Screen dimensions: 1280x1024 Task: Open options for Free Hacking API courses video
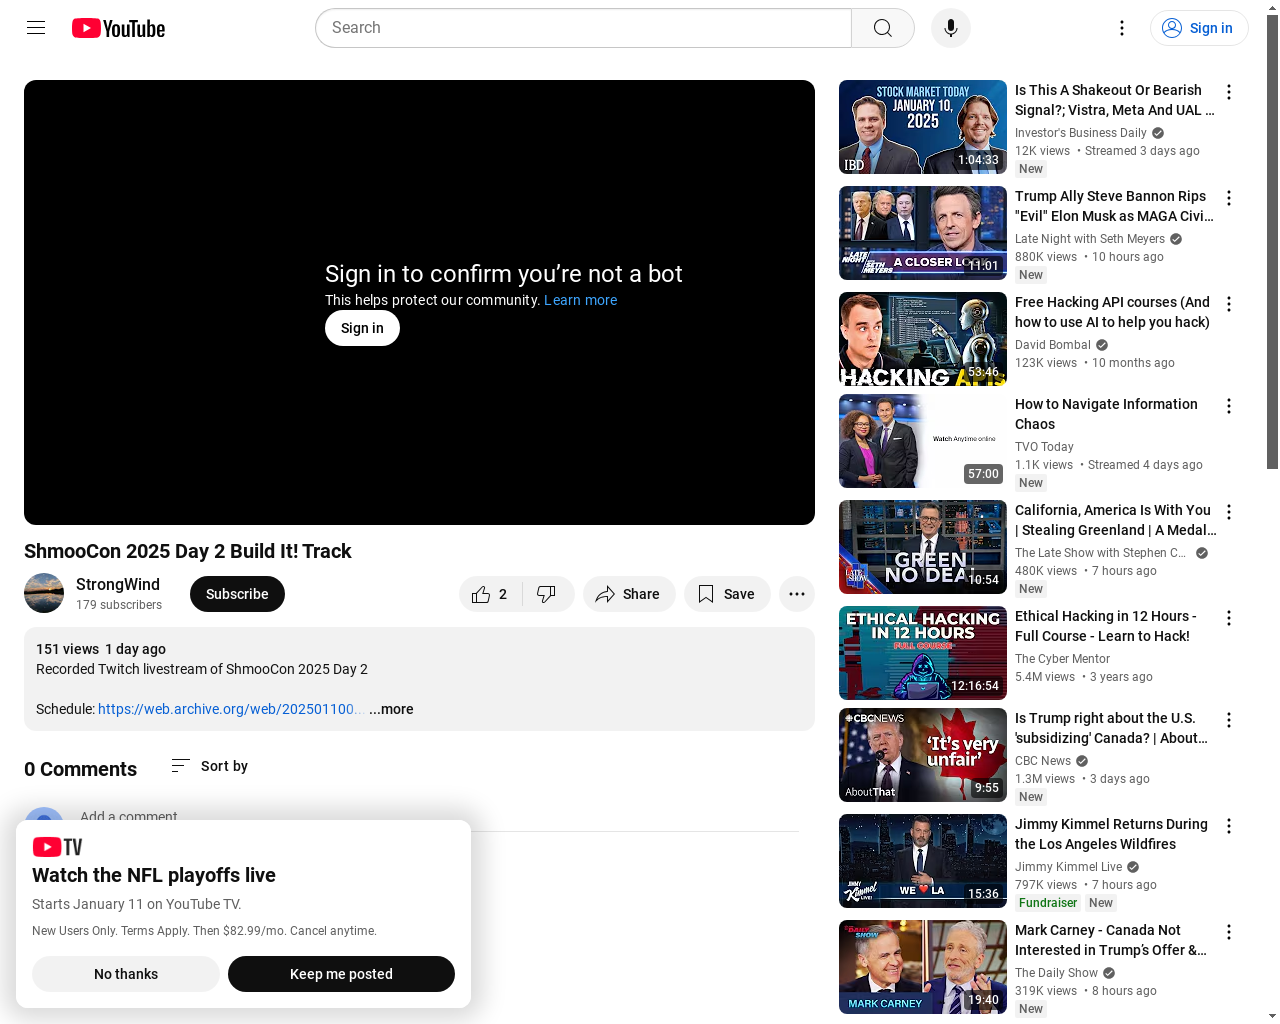tap(1229, 304)
